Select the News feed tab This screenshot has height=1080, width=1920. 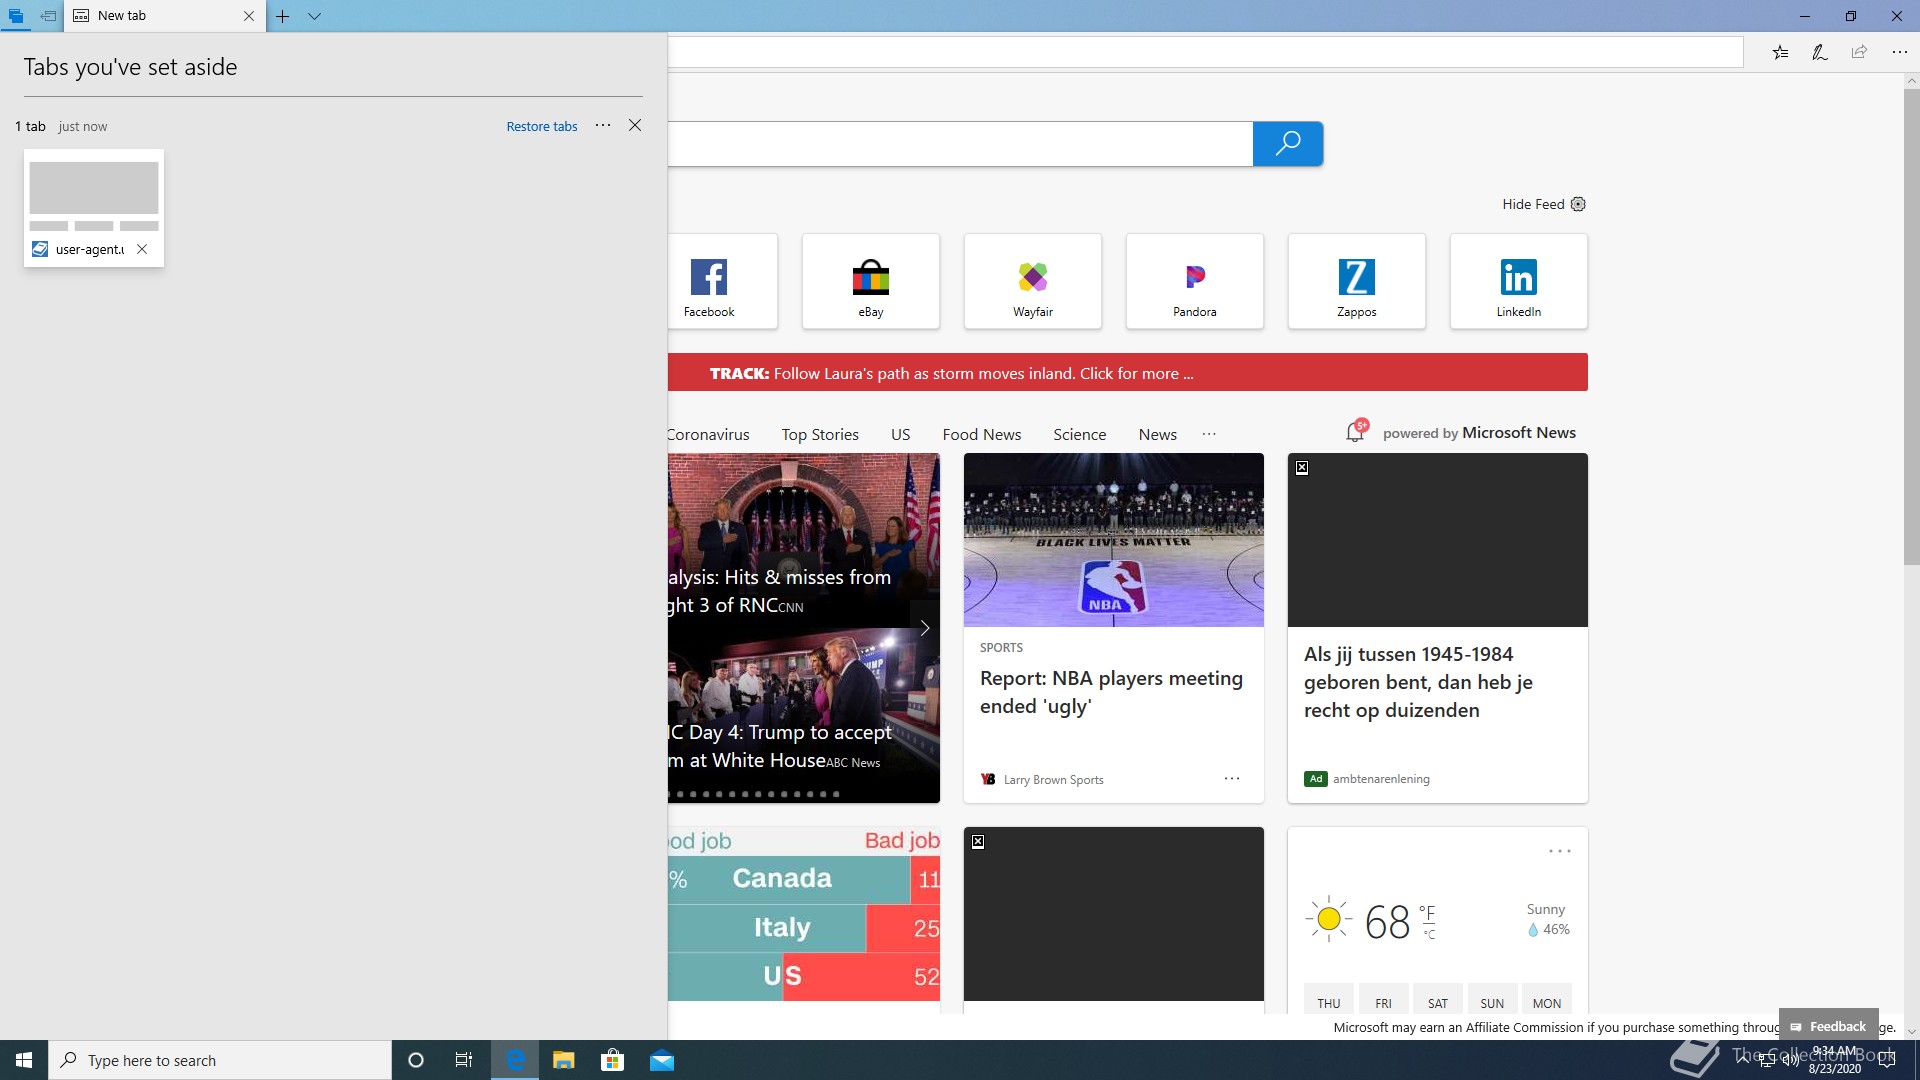tap(1157, 434)
